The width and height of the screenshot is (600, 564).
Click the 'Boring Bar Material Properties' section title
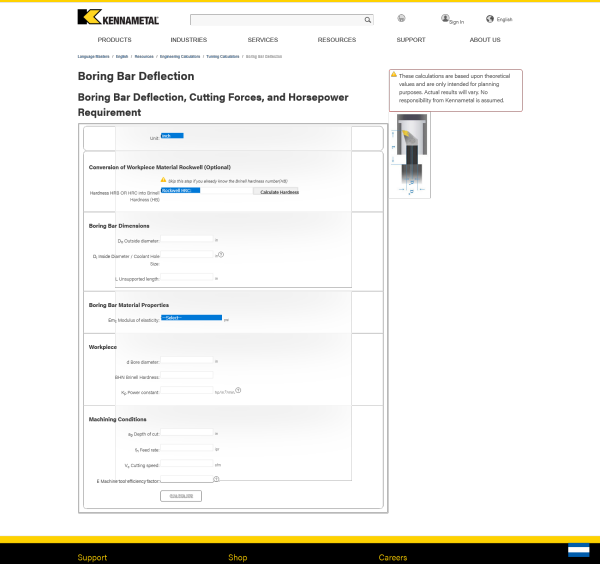129,305
